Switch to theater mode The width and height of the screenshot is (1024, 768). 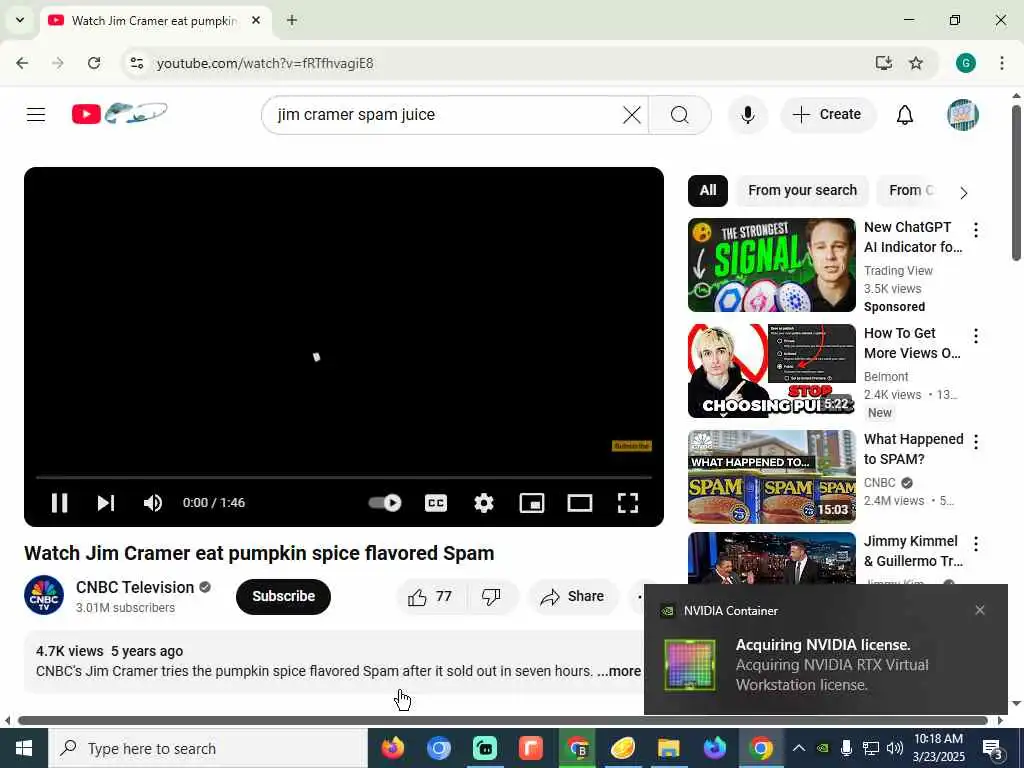[x=579, y=503]
